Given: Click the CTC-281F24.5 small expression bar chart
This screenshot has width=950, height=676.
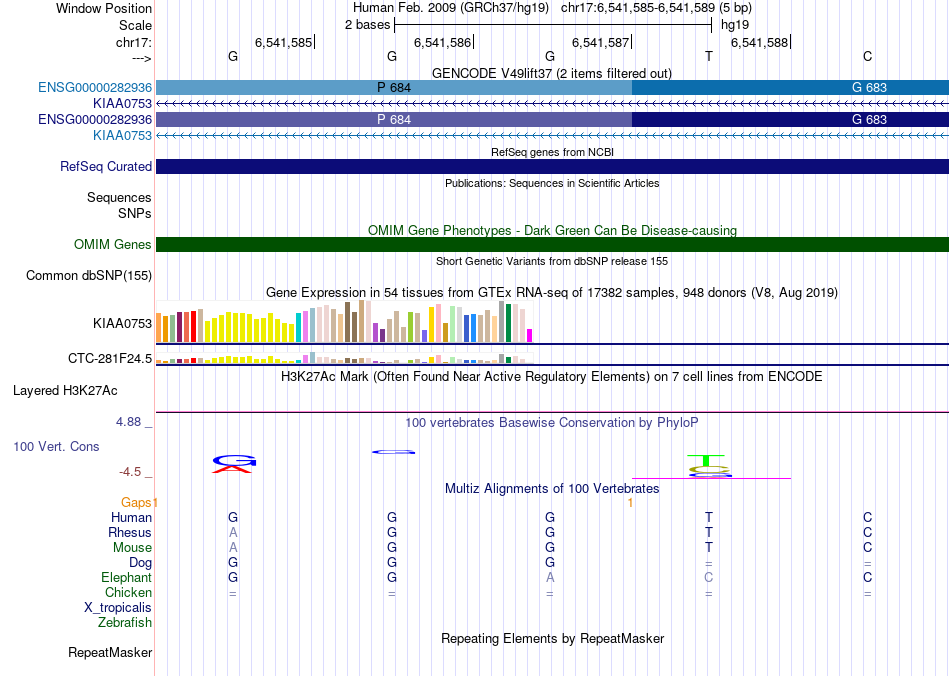Looking at the screenshot, I should 344,358.
